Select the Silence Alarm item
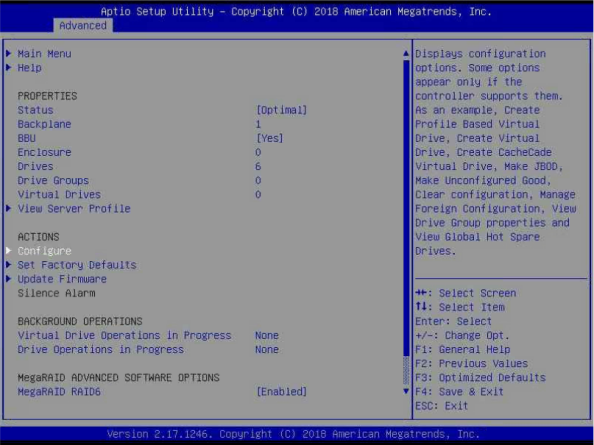The image size is (594, 445). pos(56,293)
